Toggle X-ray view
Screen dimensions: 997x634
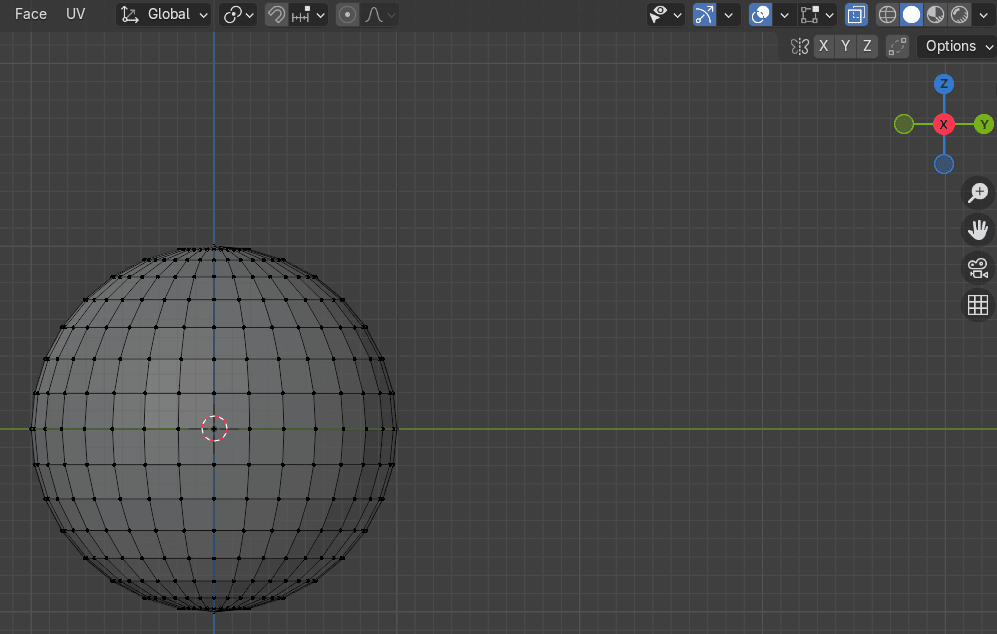(x=856, y=14)
